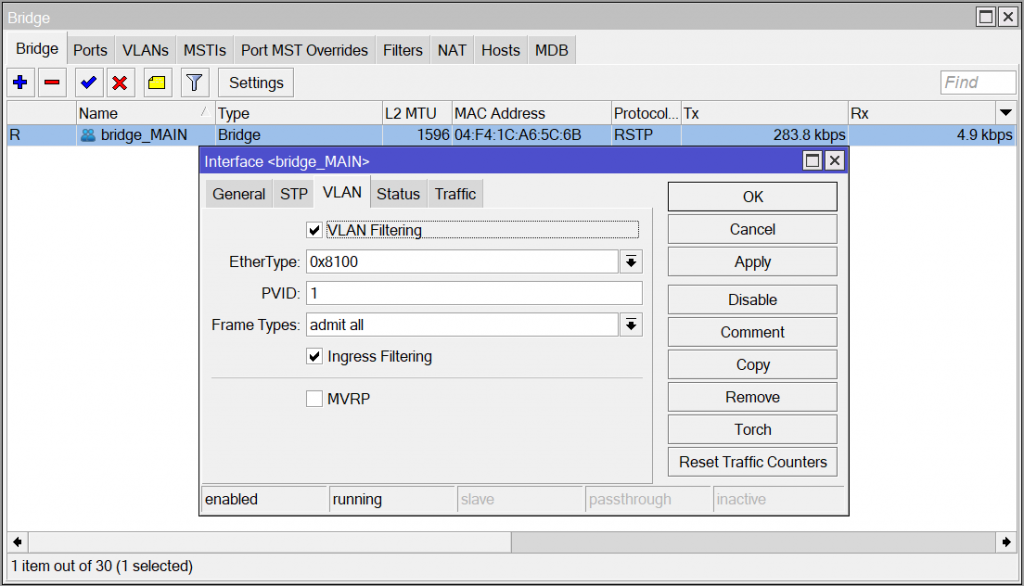Viewport: 1024px width, 586px height.
Task: Open the STP tab in the dialog
Action: pyautogui.click(x=294, y=194)
